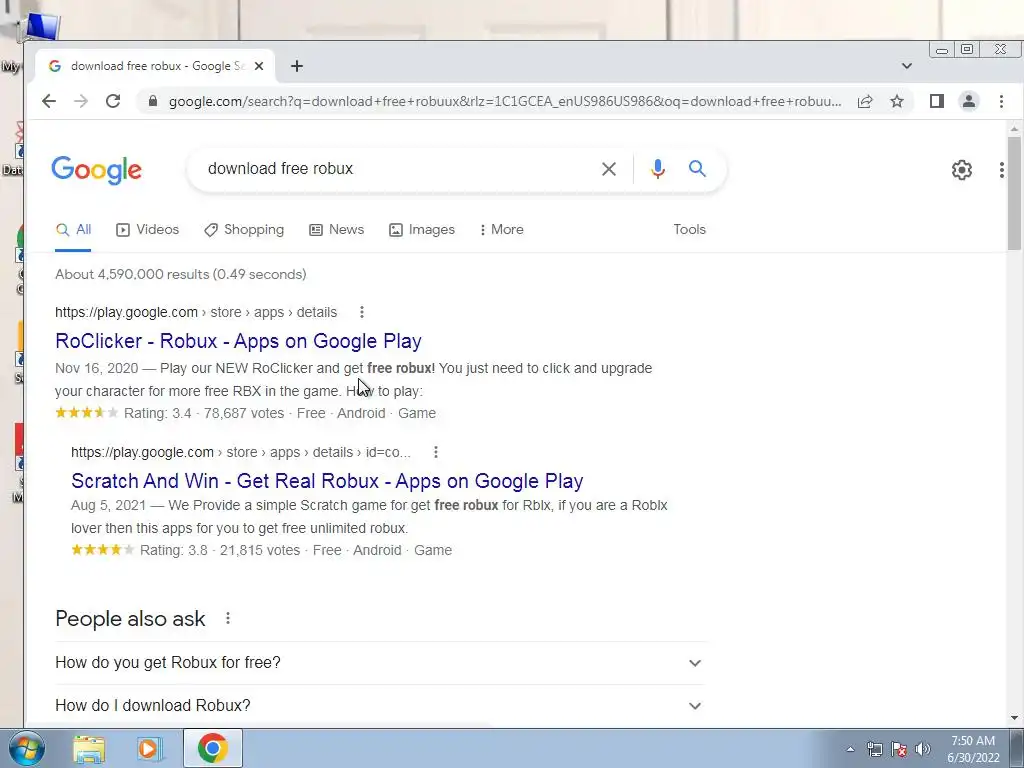This screenshot has height=768, width=1024.
Task: Clear the search box with the X
Action: (x=609, y=169)
